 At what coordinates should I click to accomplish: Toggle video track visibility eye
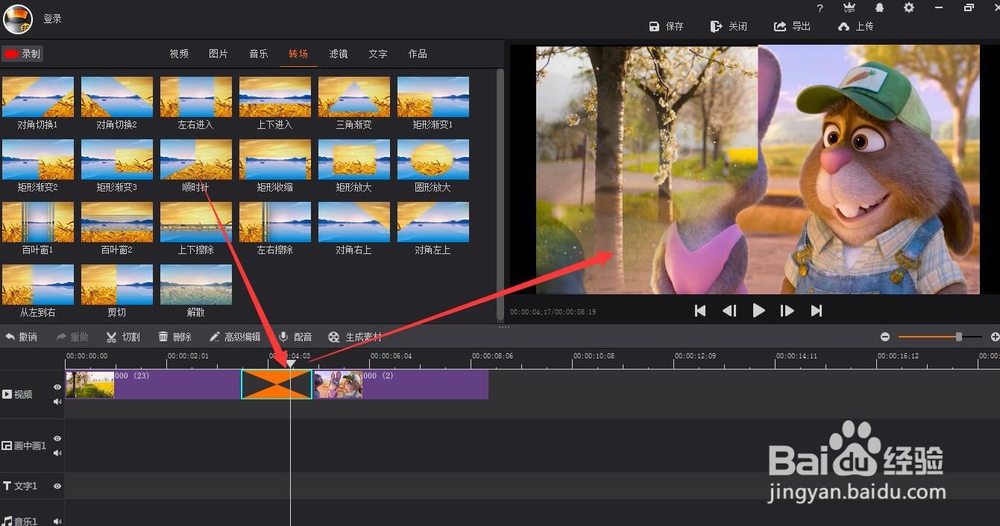57,387
